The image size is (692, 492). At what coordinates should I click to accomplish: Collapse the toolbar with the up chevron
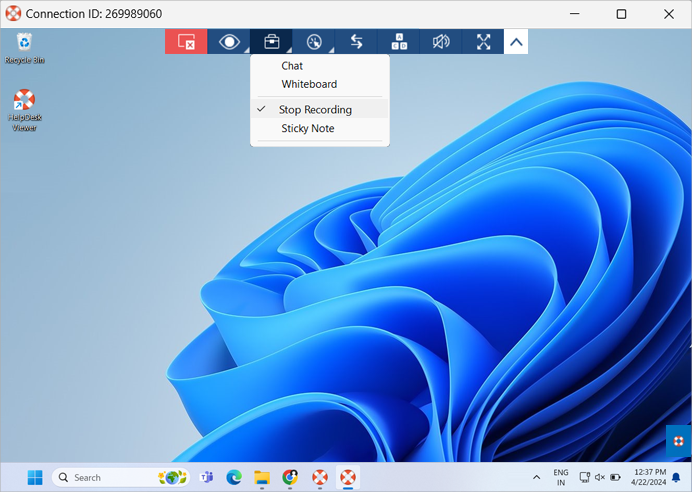point(516,41)
